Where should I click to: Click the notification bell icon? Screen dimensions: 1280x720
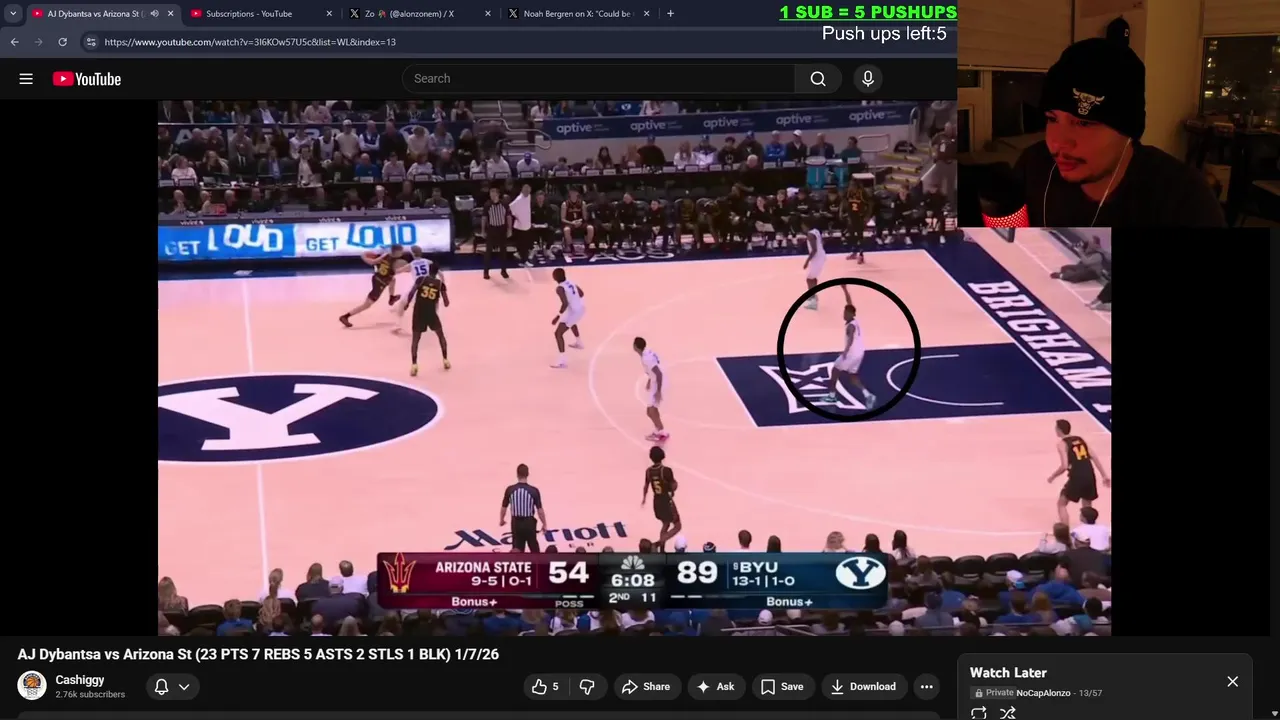161,687
